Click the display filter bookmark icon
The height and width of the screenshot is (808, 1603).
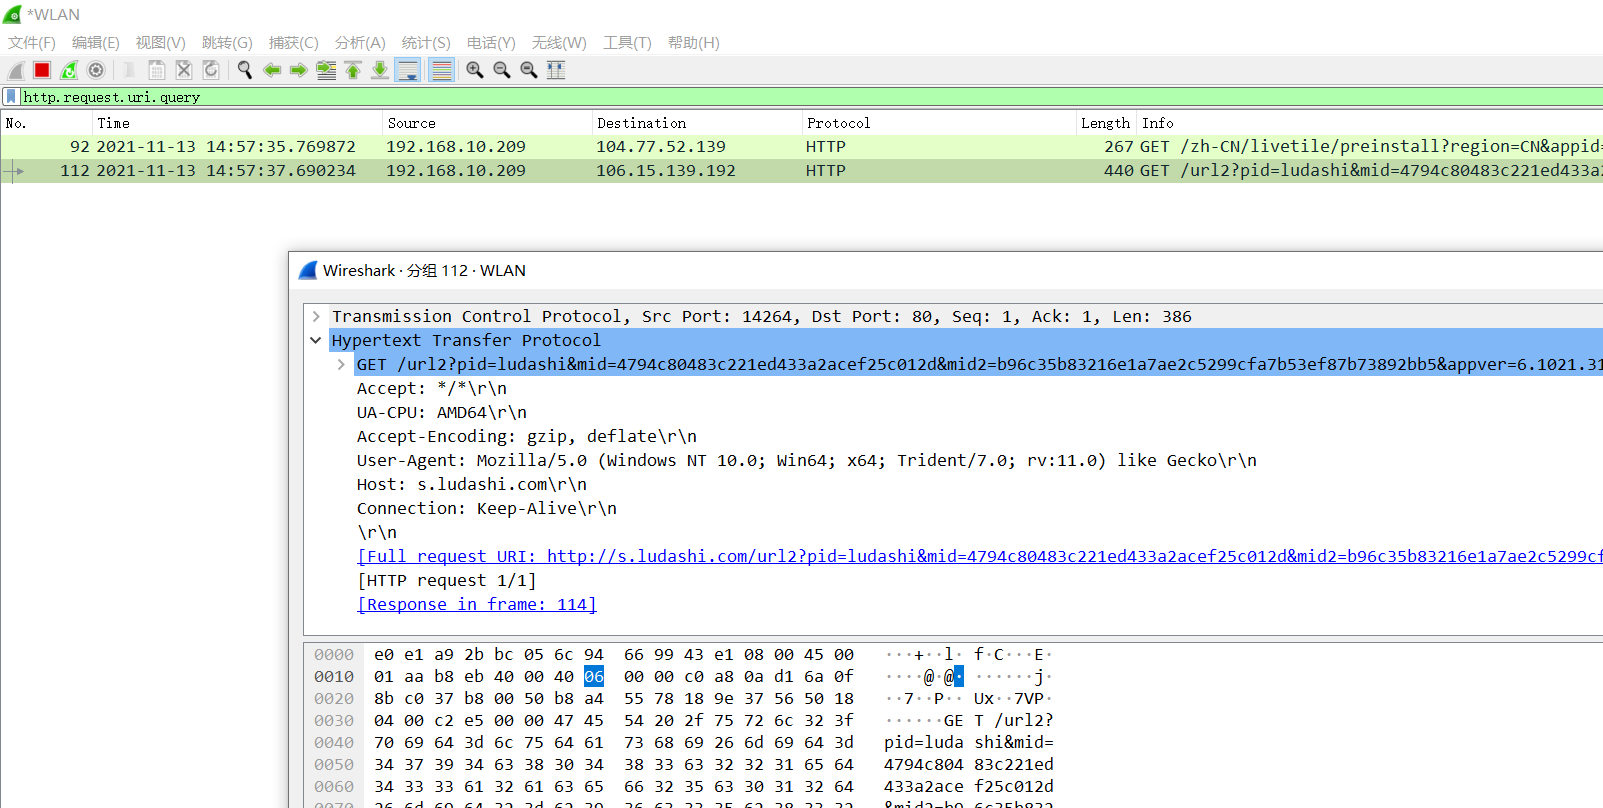pyautogui.click(x=11, y=97)
